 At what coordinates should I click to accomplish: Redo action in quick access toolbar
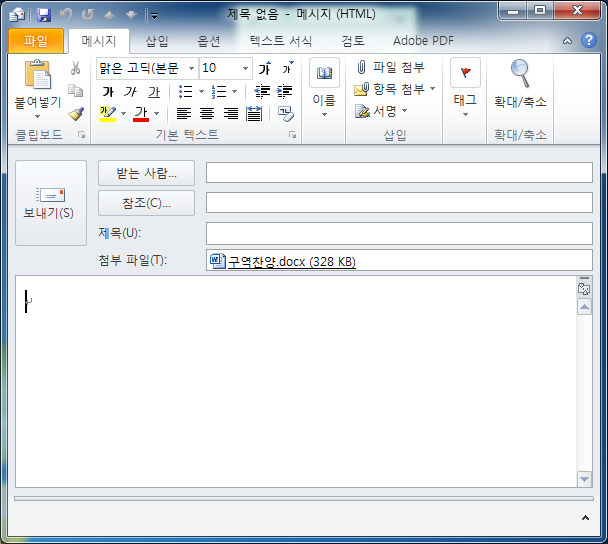tap(88, 15)
